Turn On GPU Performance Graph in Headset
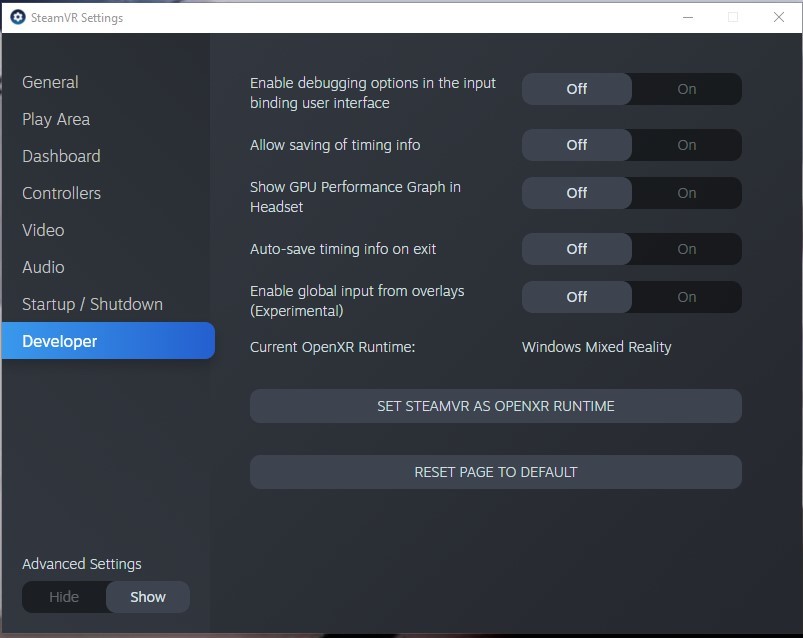803x638 pixels. tap(687, 193)
